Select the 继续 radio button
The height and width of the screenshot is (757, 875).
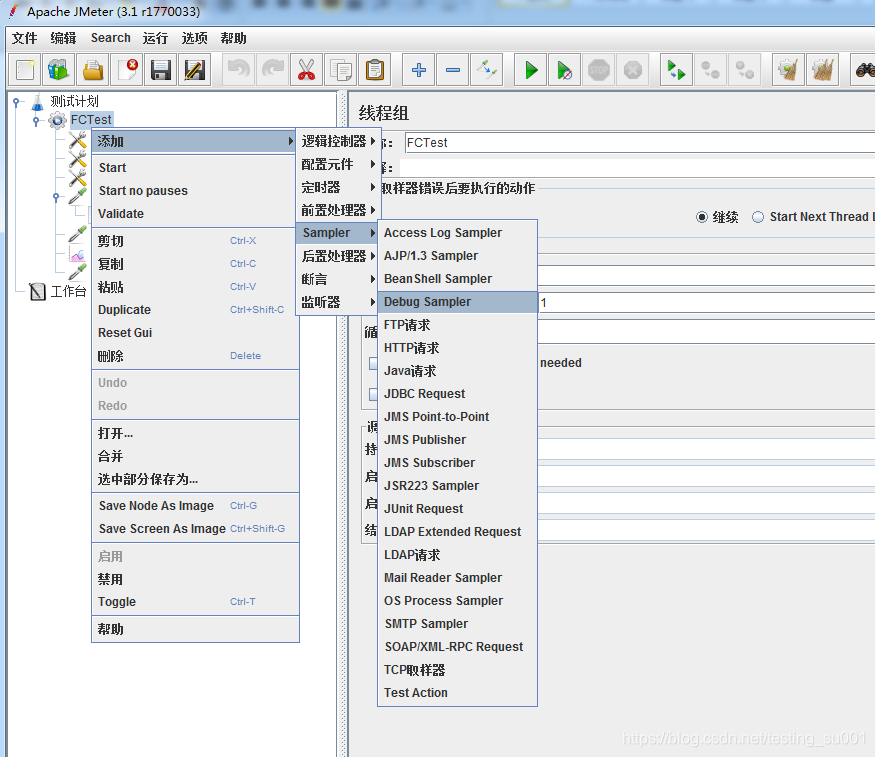point(702,217)
